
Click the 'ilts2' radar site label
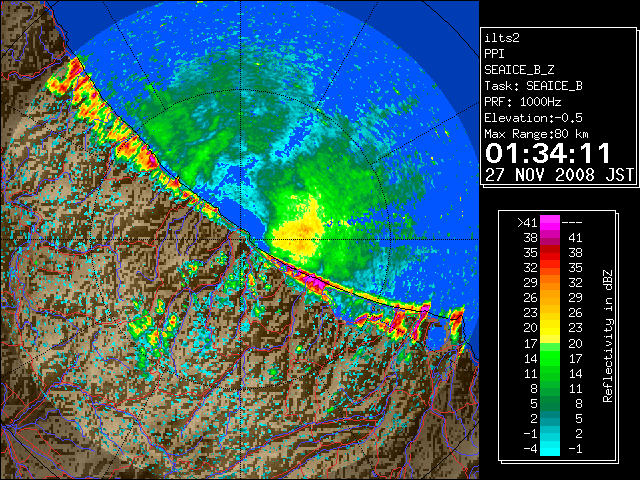pos(502,38)
